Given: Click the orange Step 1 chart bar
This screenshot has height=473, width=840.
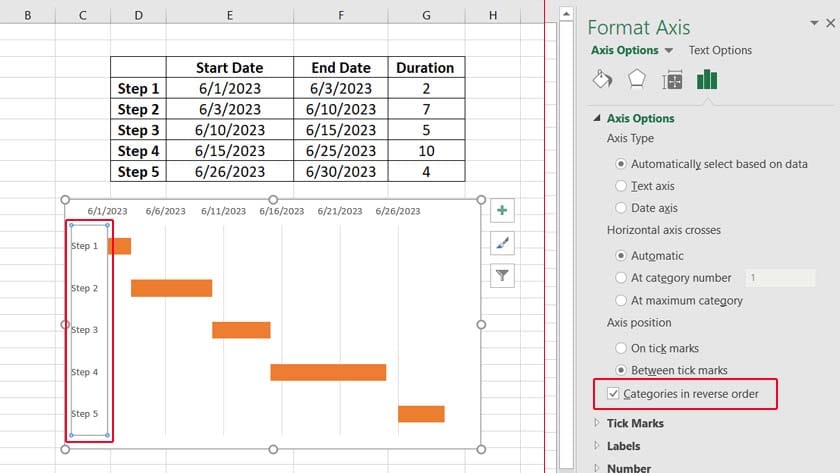Looking at the screenshot, I should click(119, 246).
